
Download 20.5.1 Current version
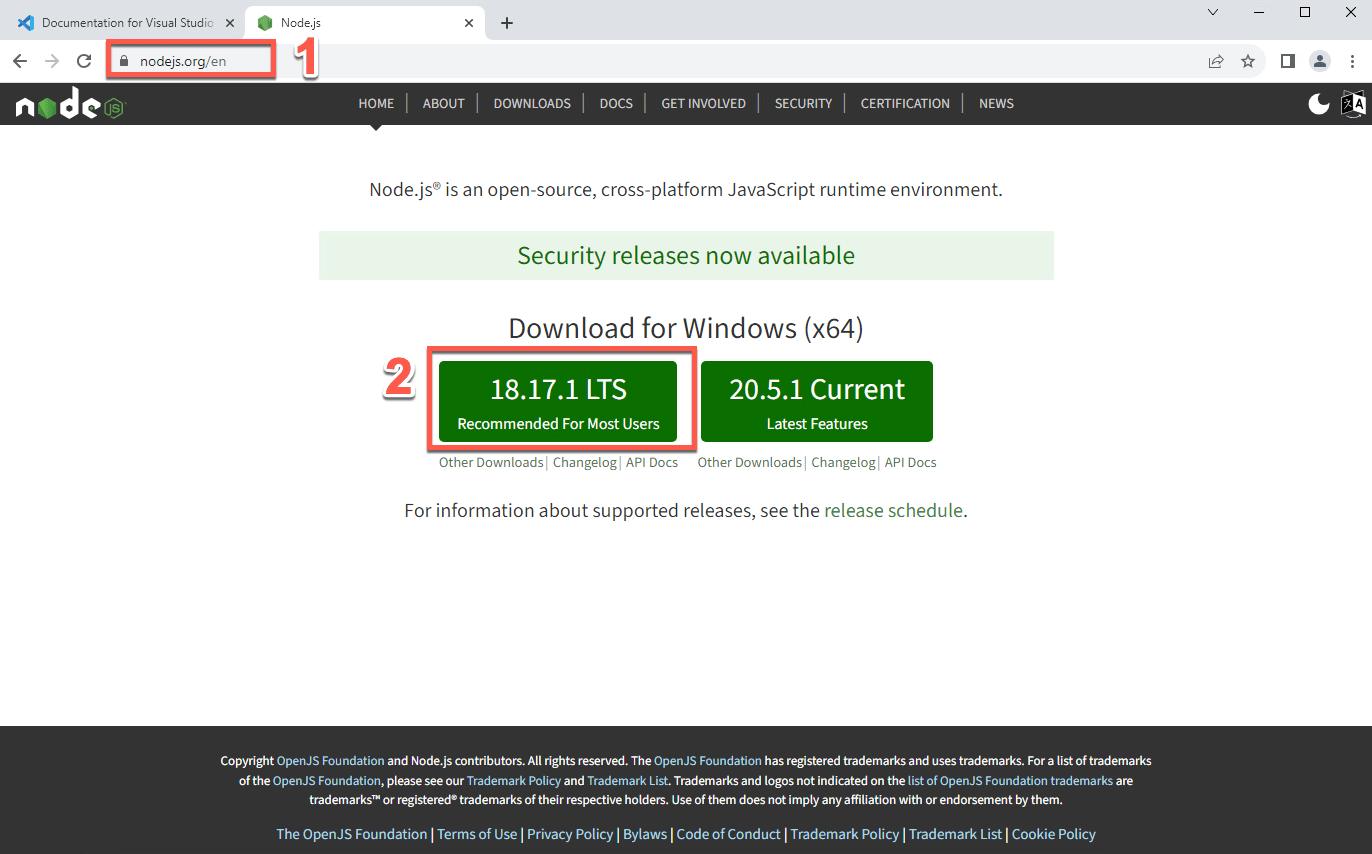[x=817, y=401]
